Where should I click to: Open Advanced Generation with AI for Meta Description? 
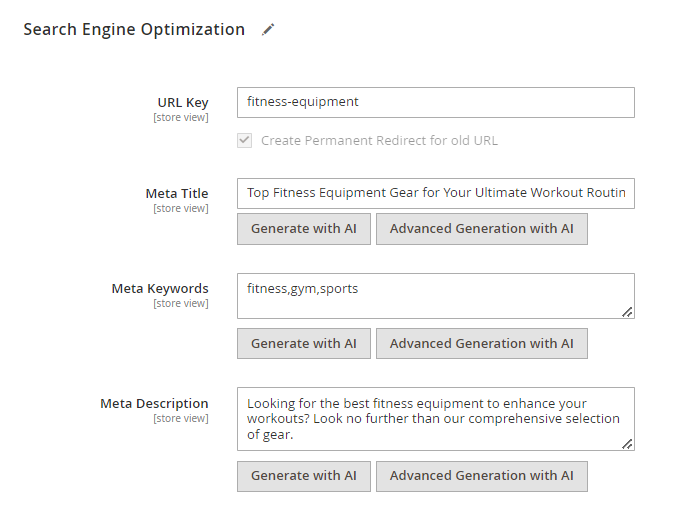(481, 476)
